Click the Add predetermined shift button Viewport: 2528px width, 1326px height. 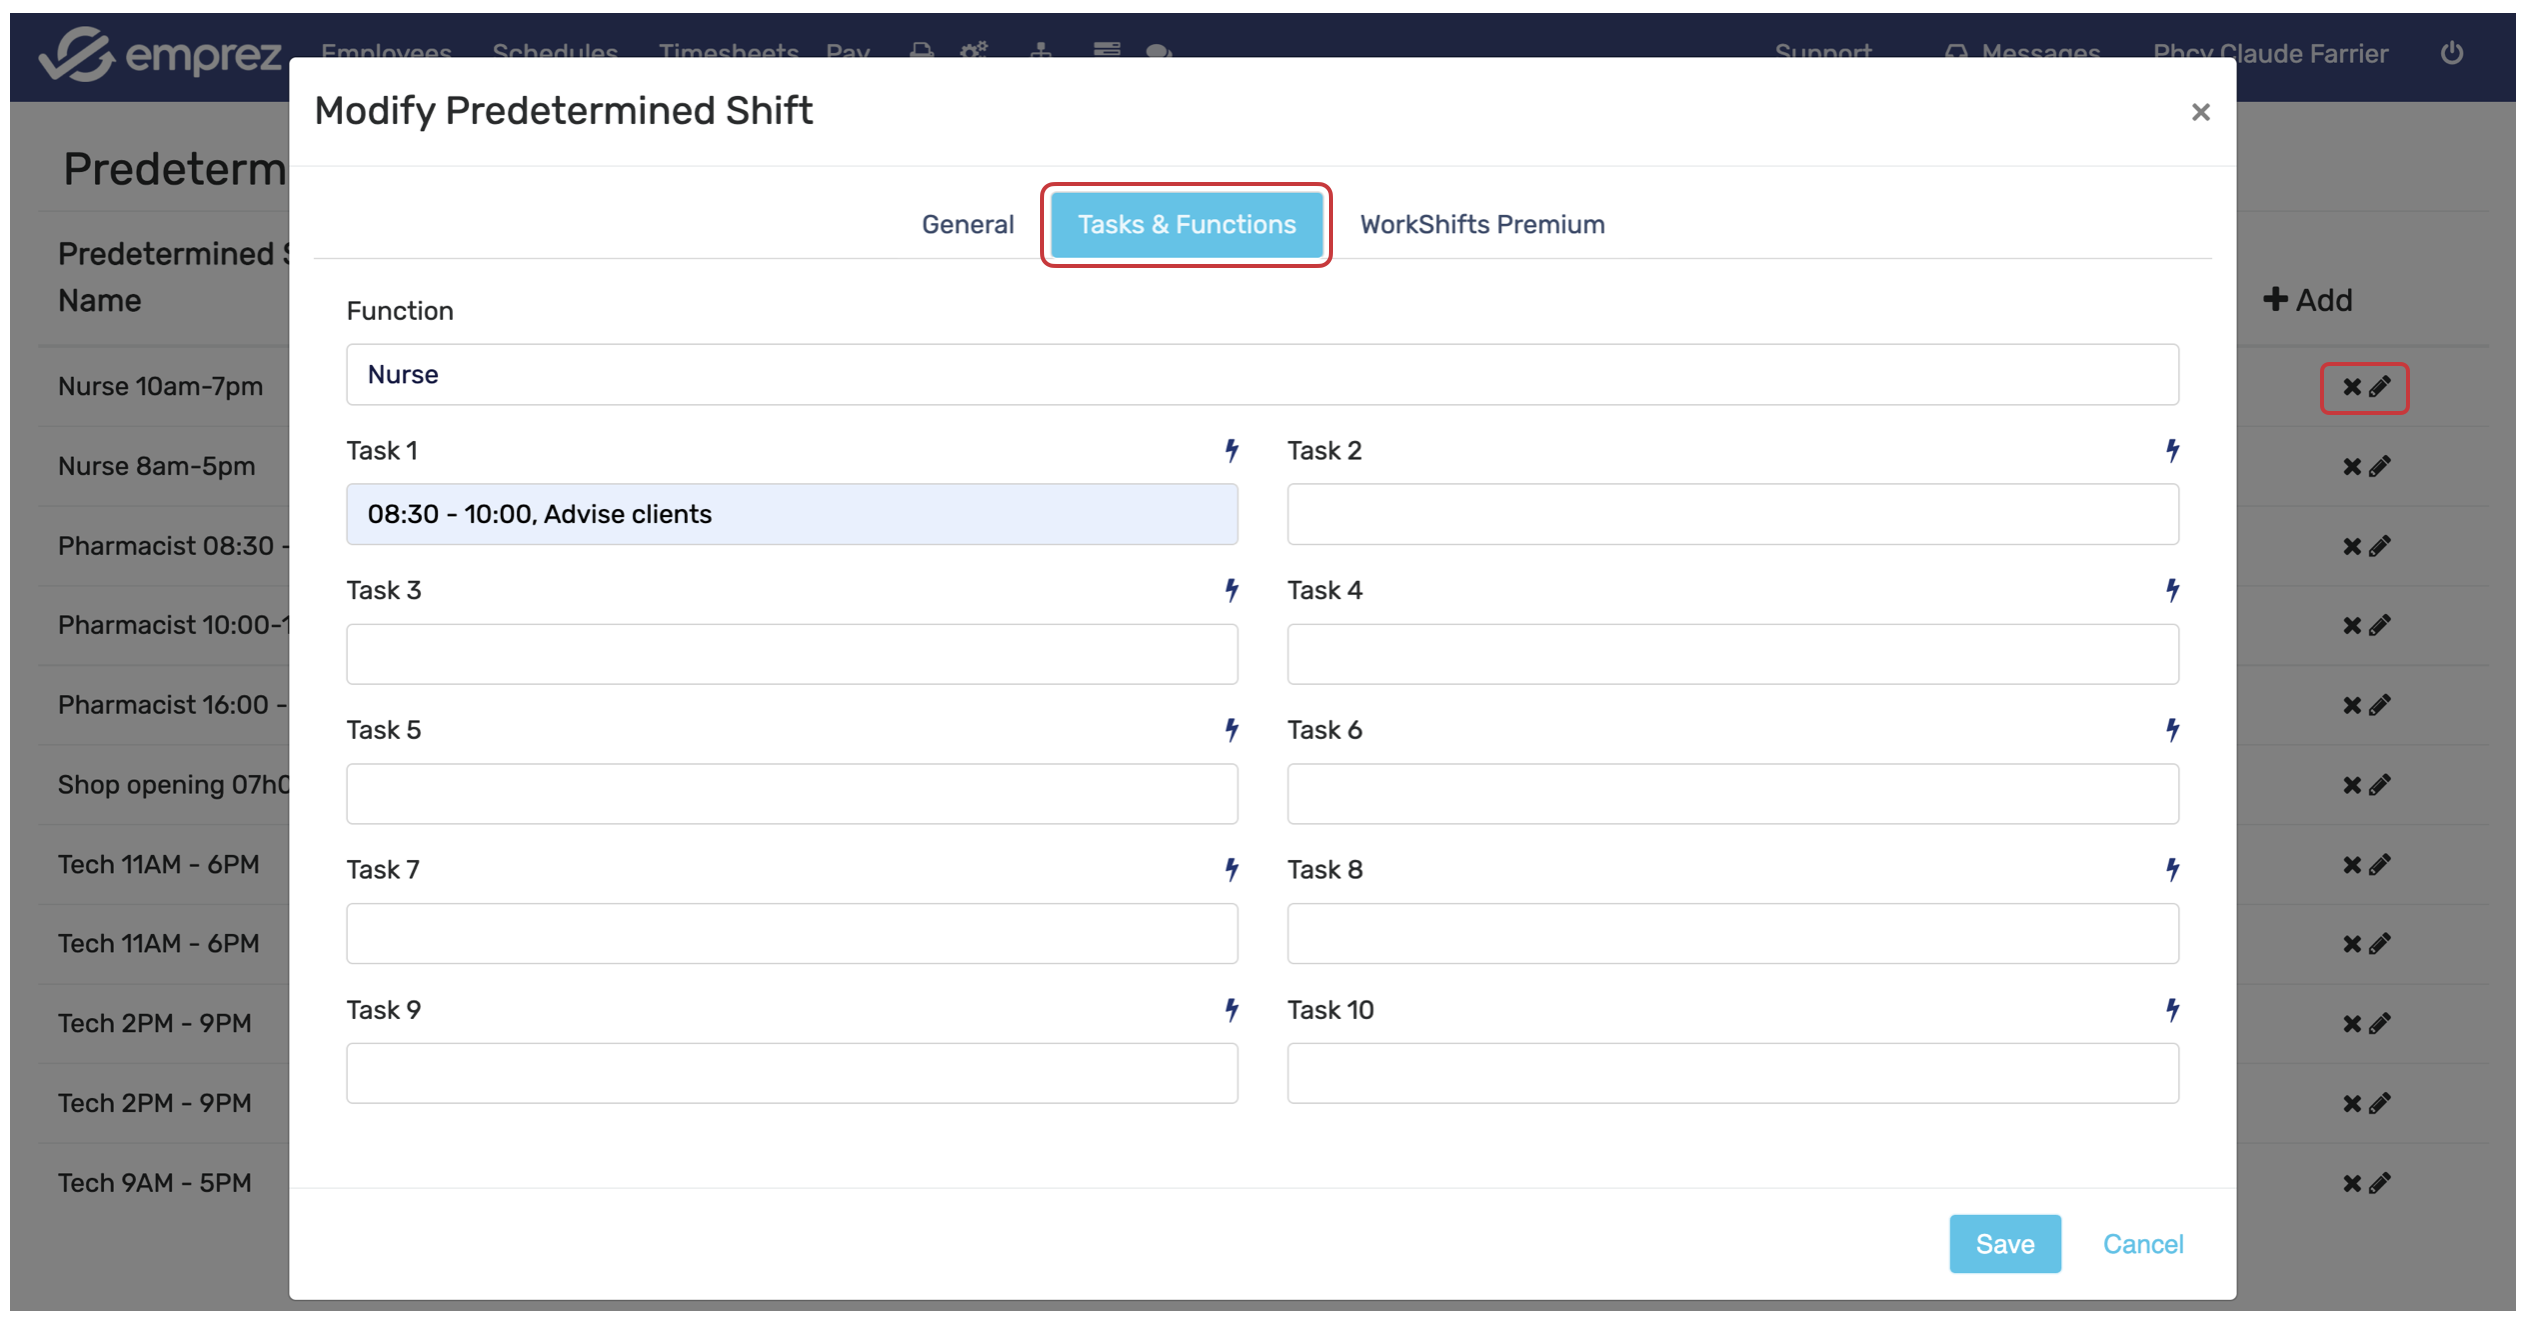[x=2307, y=300]
